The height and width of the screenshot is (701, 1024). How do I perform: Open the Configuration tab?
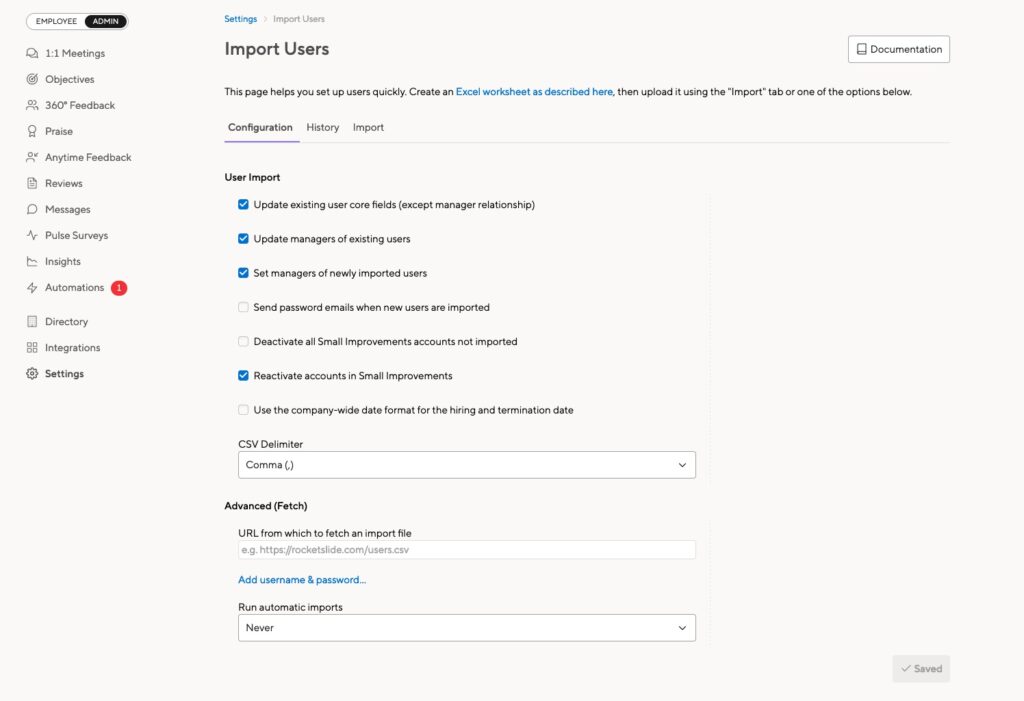click(260, 127)
